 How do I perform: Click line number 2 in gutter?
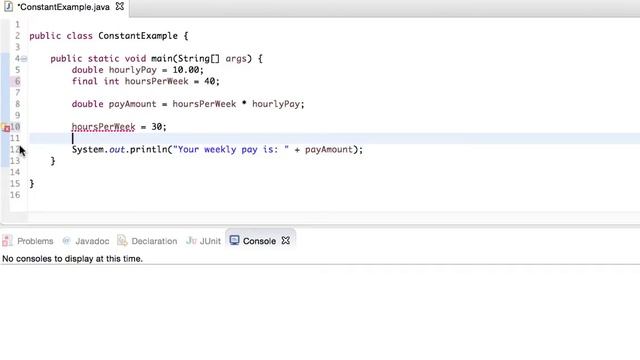tap(18, 36)
